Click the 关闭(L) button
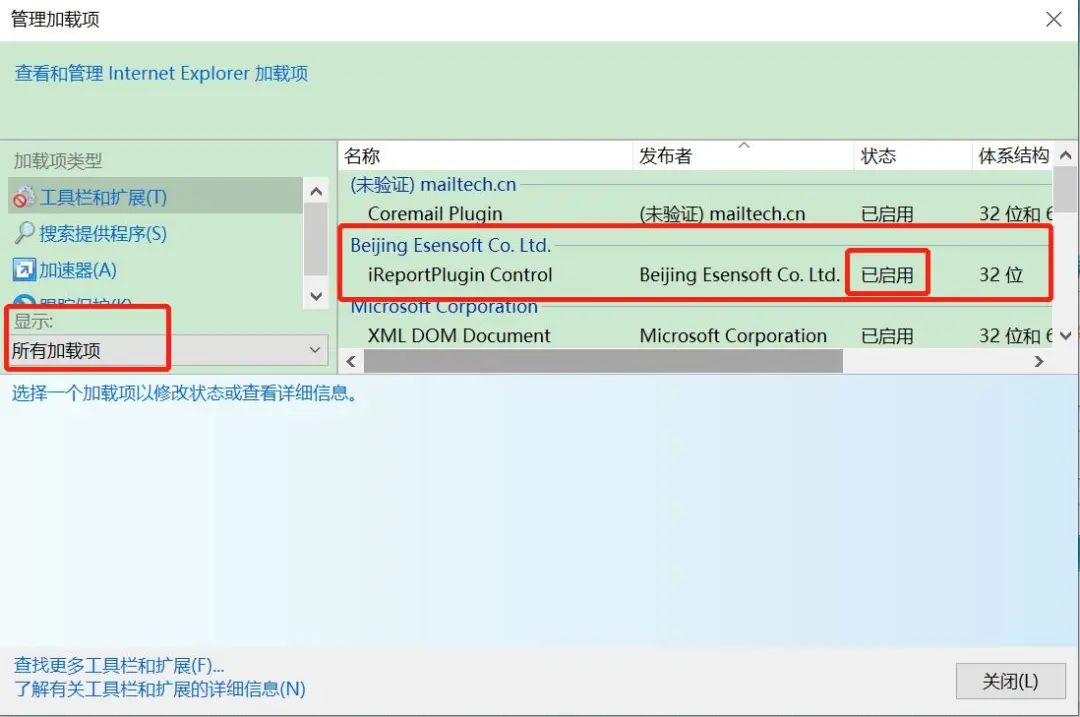 point(1010,681)
